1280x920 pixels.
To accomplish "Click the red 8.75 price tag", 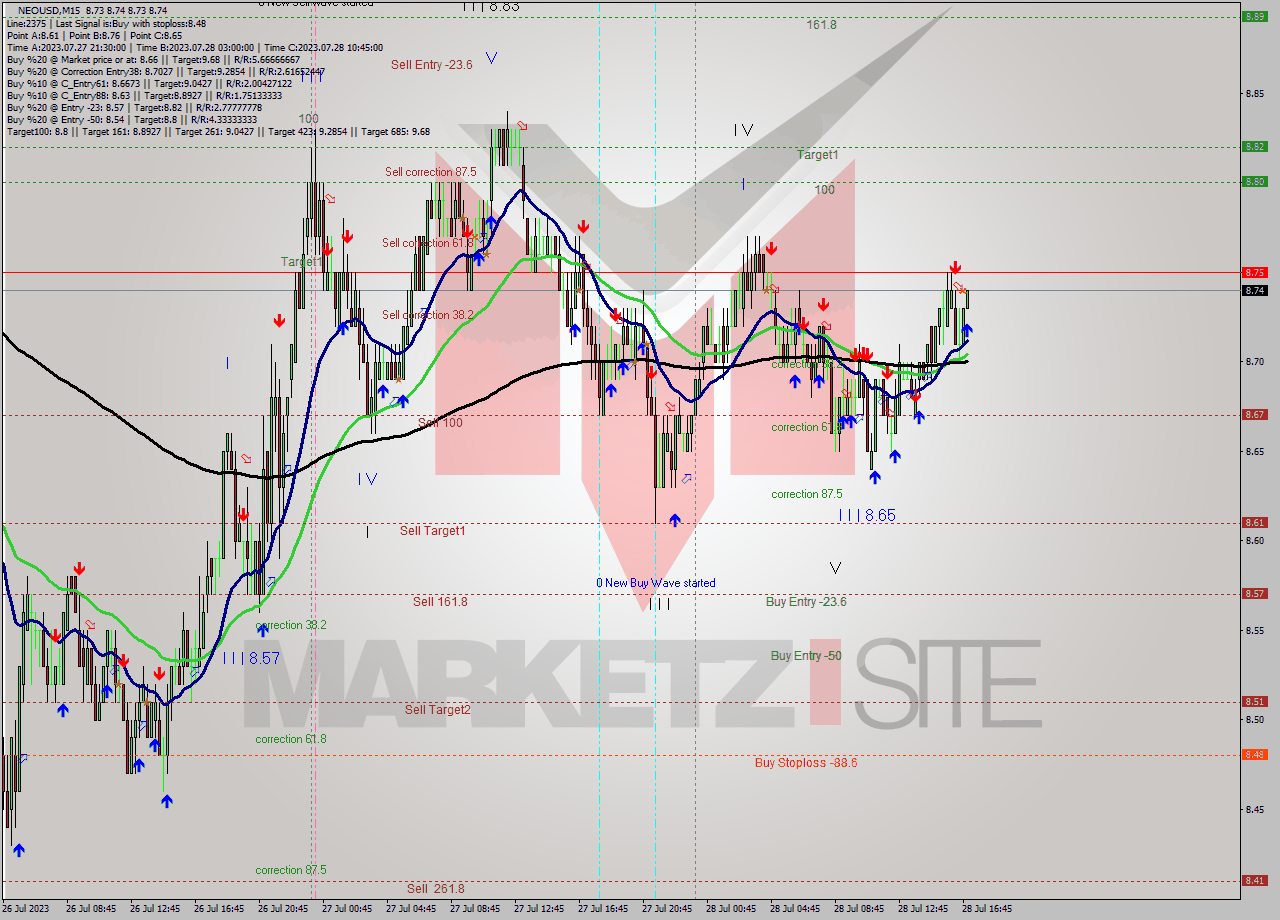I will [x=1254, y=272].
